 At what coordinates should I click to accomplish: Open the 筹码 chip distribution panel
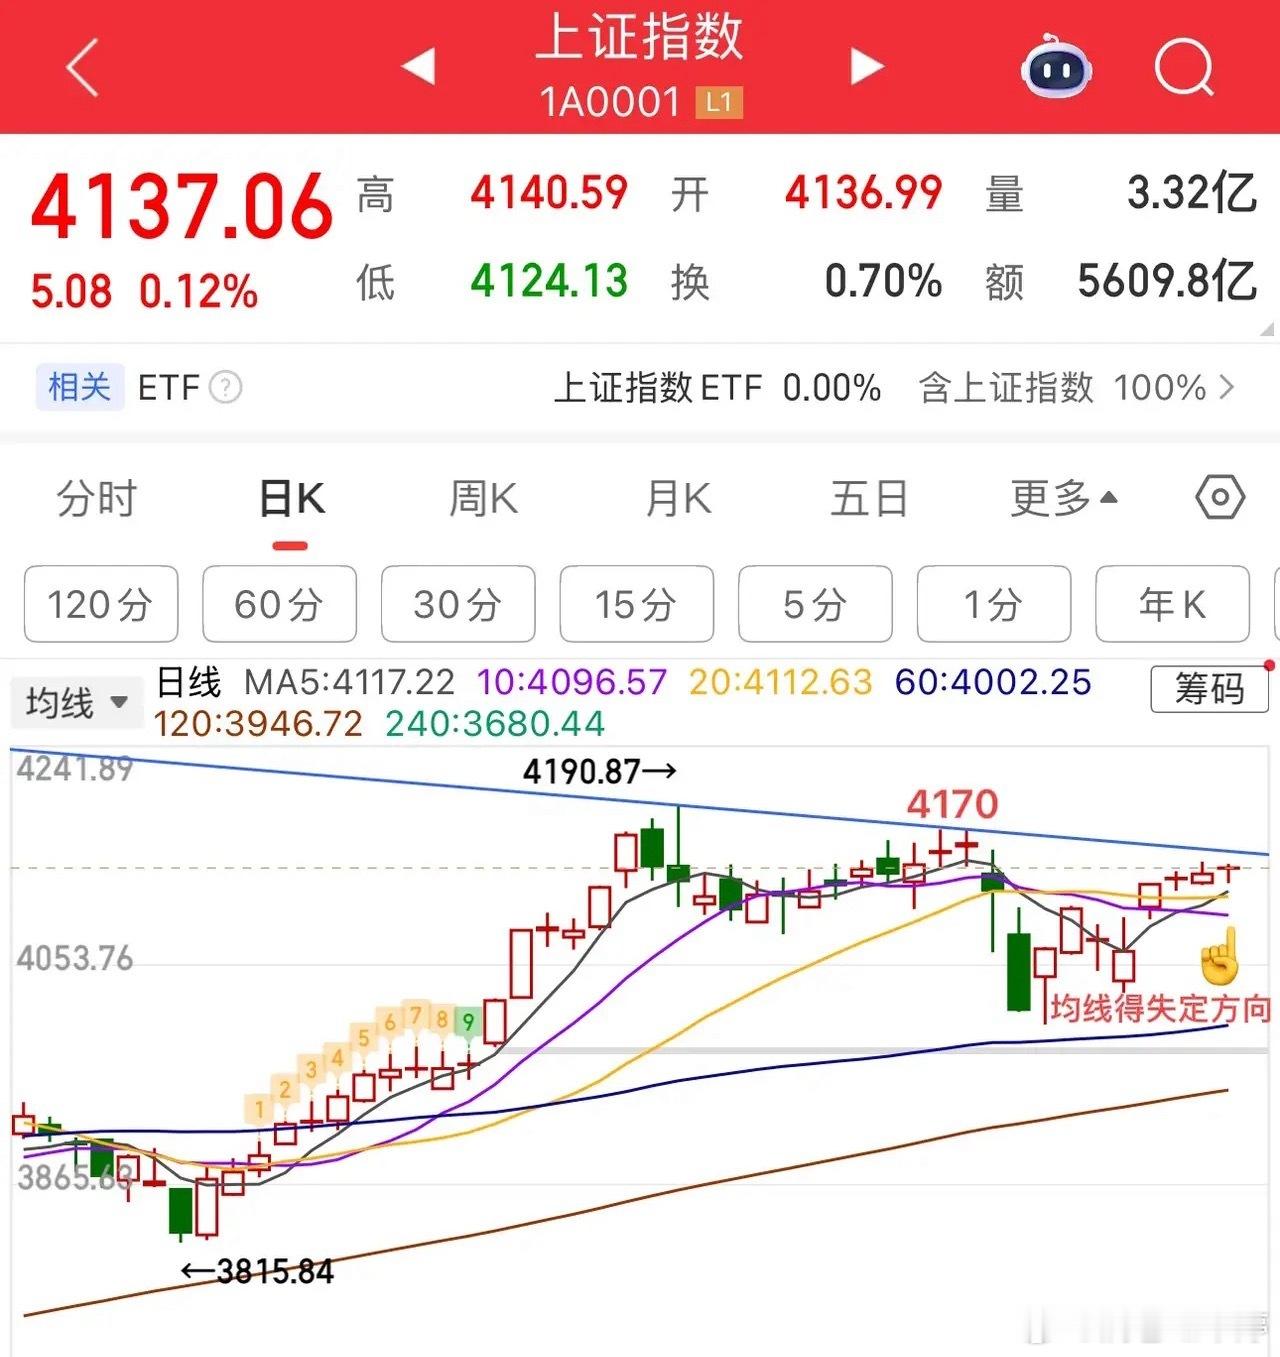click(1209, 689)
